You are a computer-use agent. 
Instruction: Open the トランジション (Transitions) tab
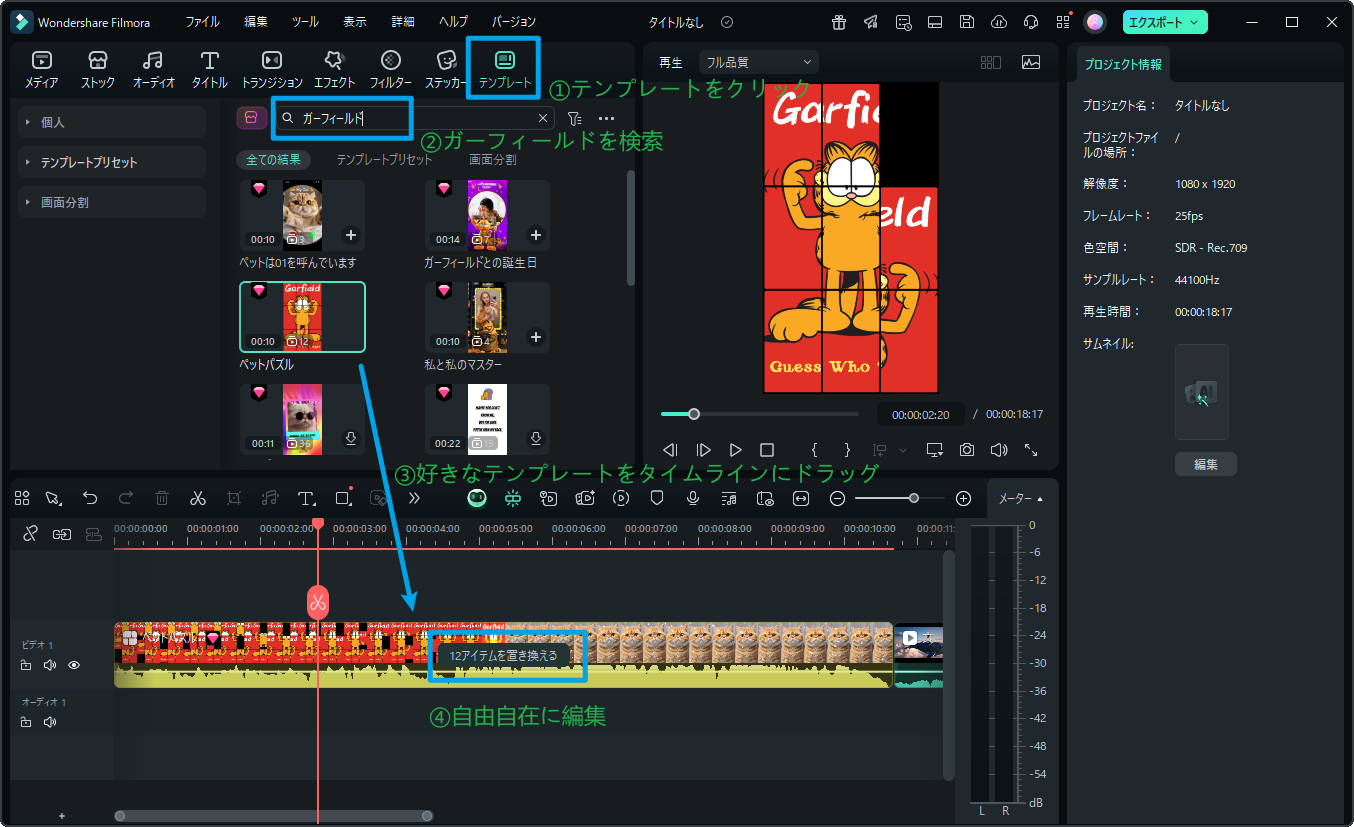272,70
